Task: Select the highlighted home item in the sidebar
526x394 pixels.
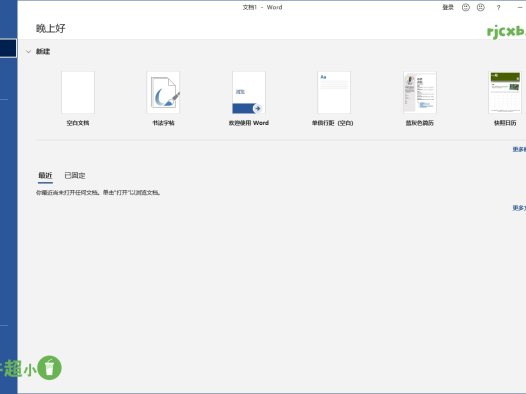Action: (x=8, y=48)
